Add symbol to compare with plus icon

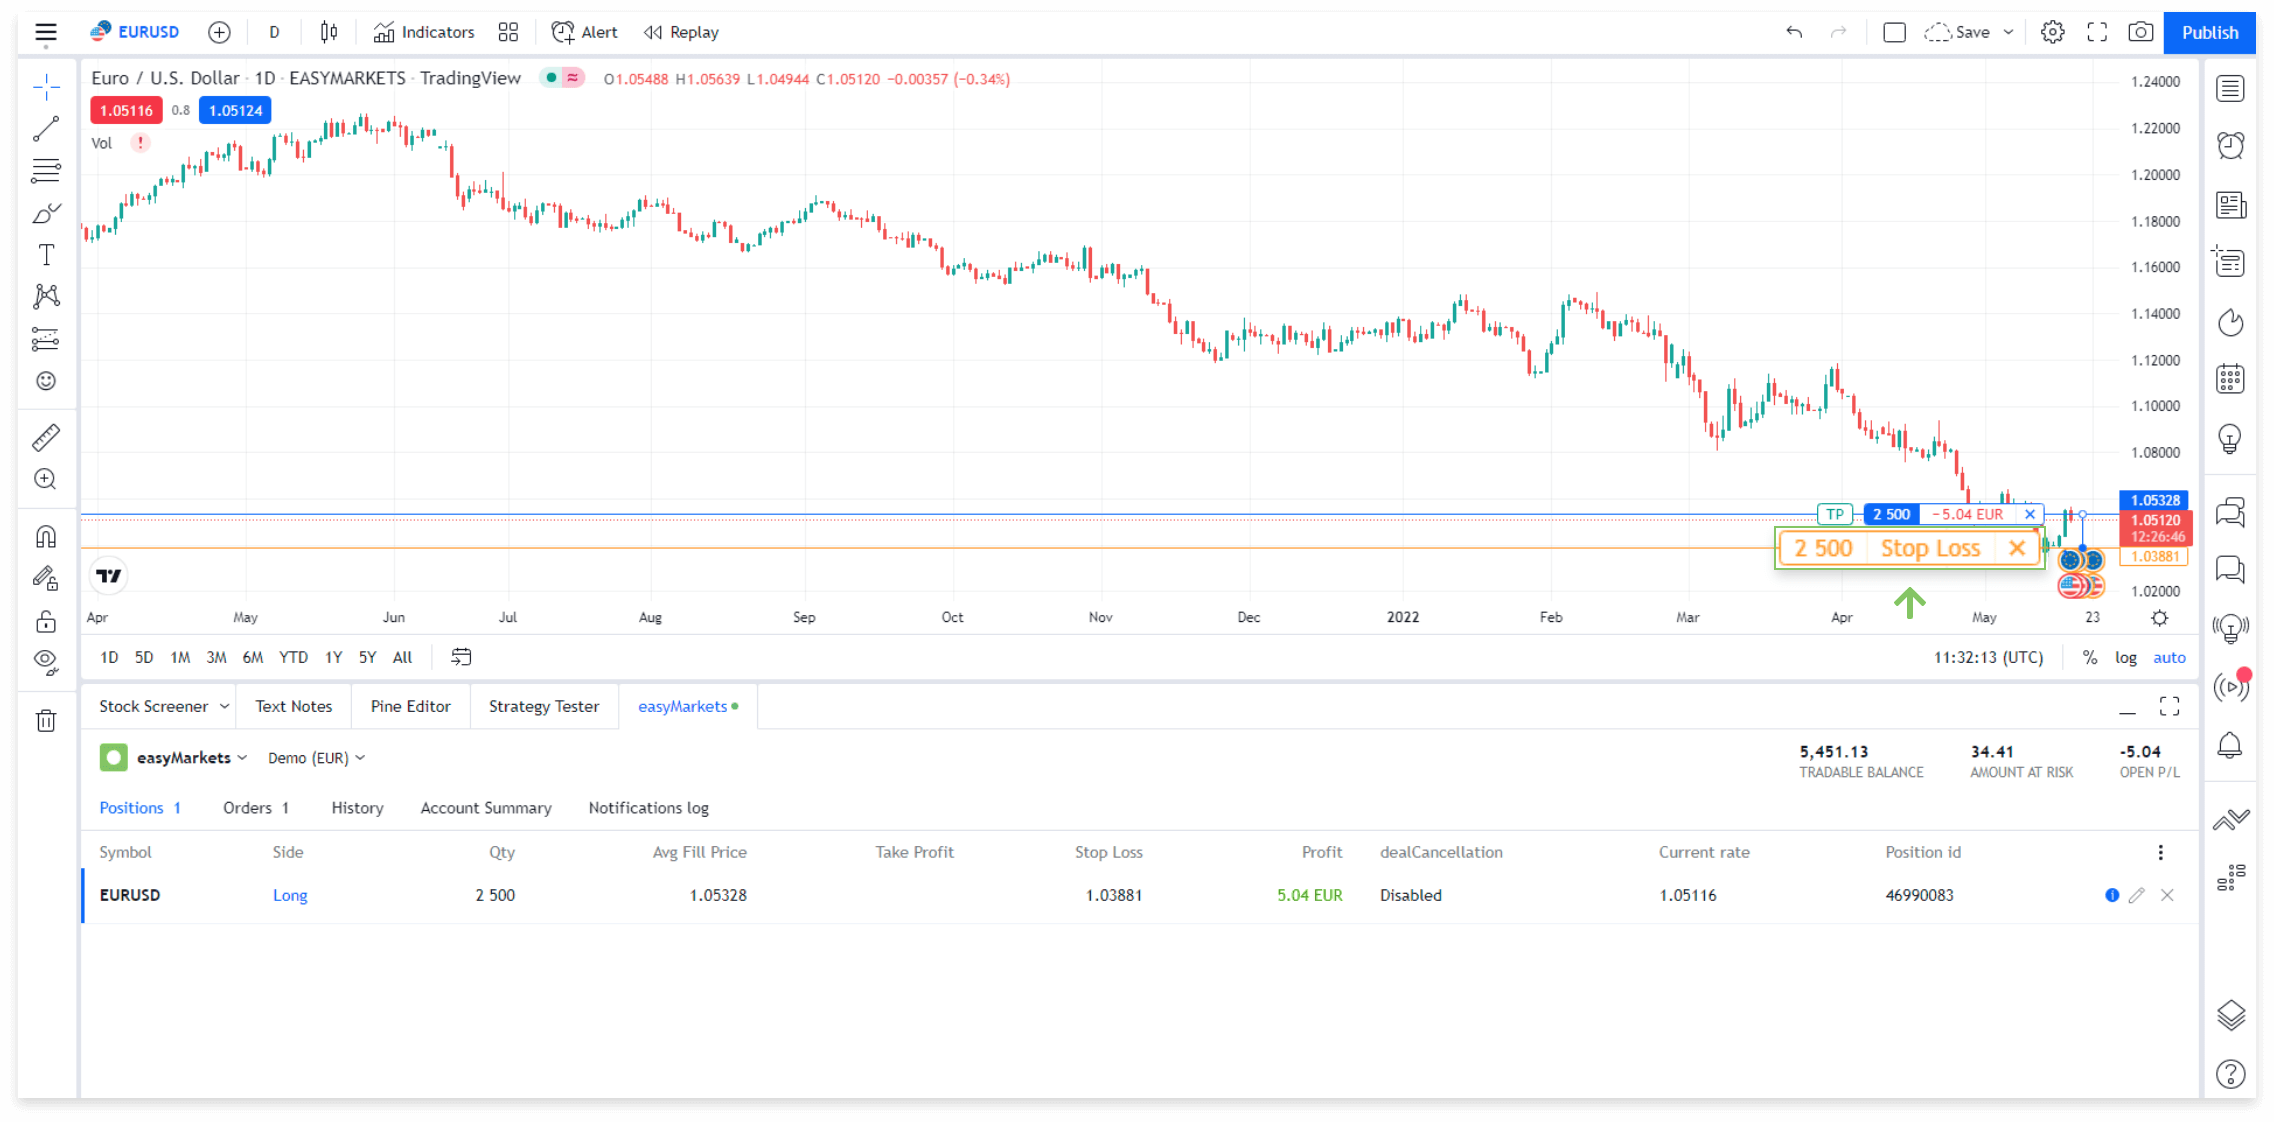pyautogui.click(x=219, y=33)
